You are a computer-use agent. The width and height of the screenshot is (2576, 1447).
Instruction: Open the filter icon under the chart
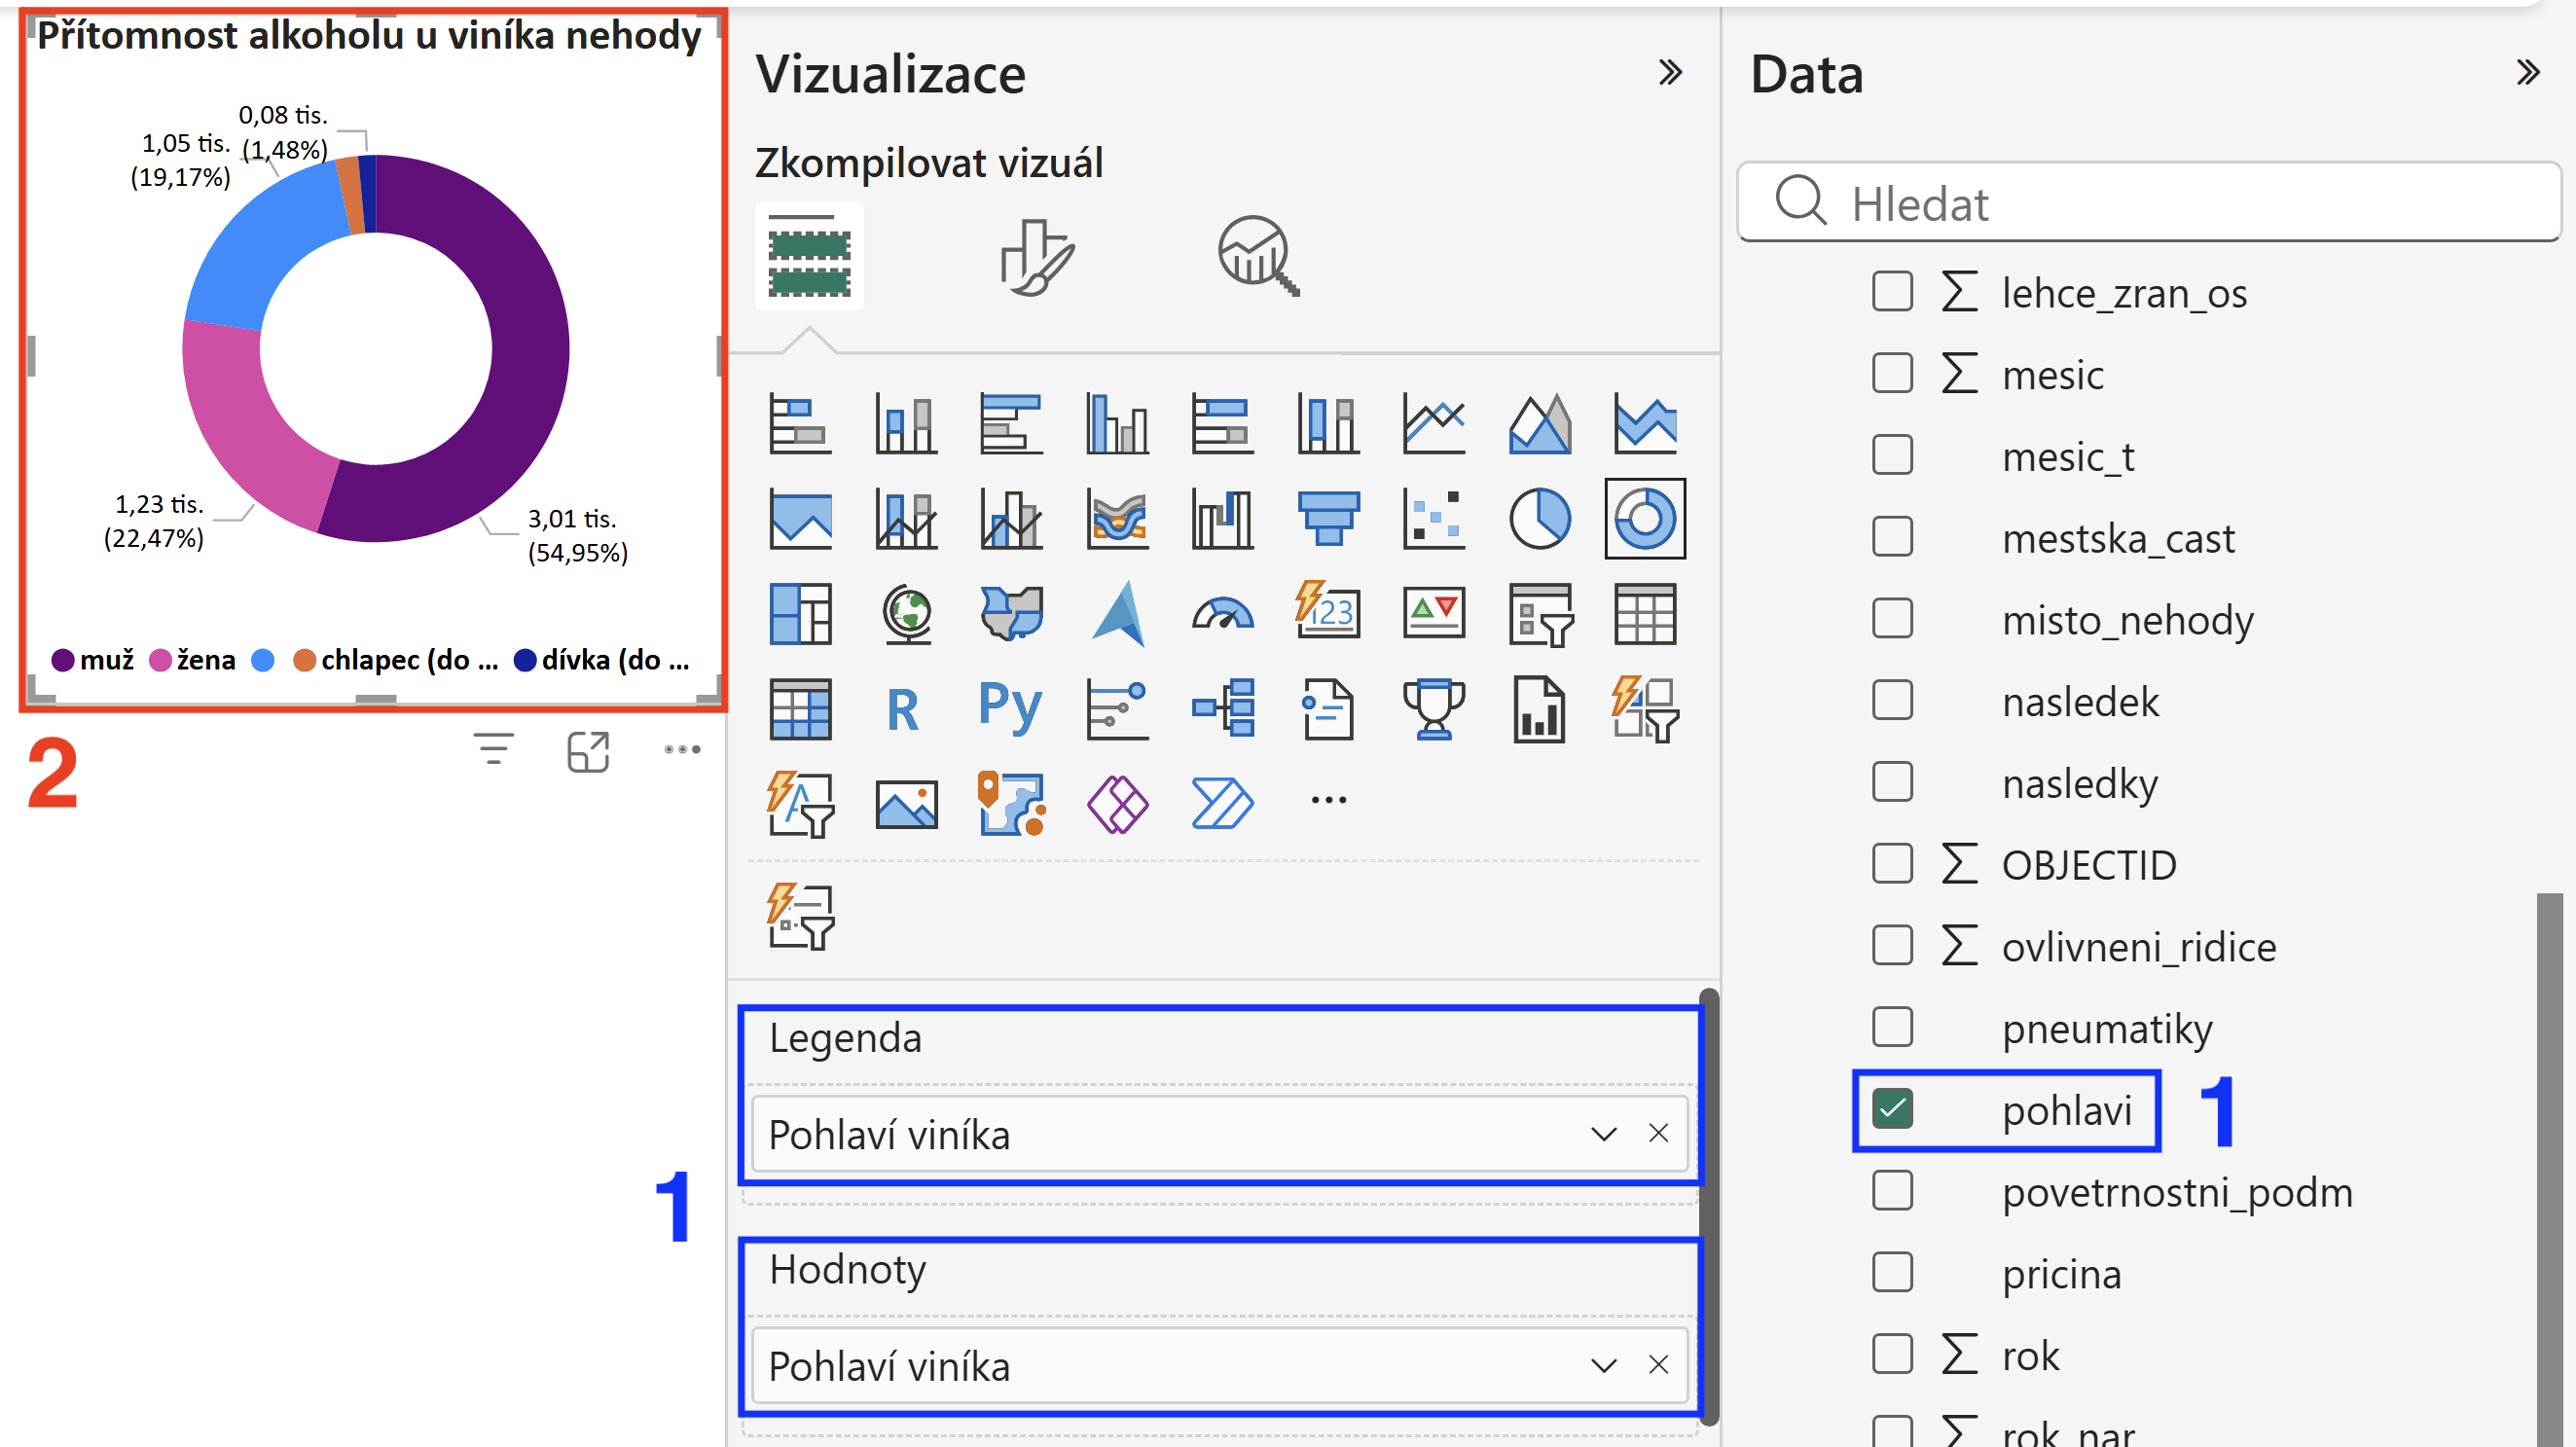(493, 749)
